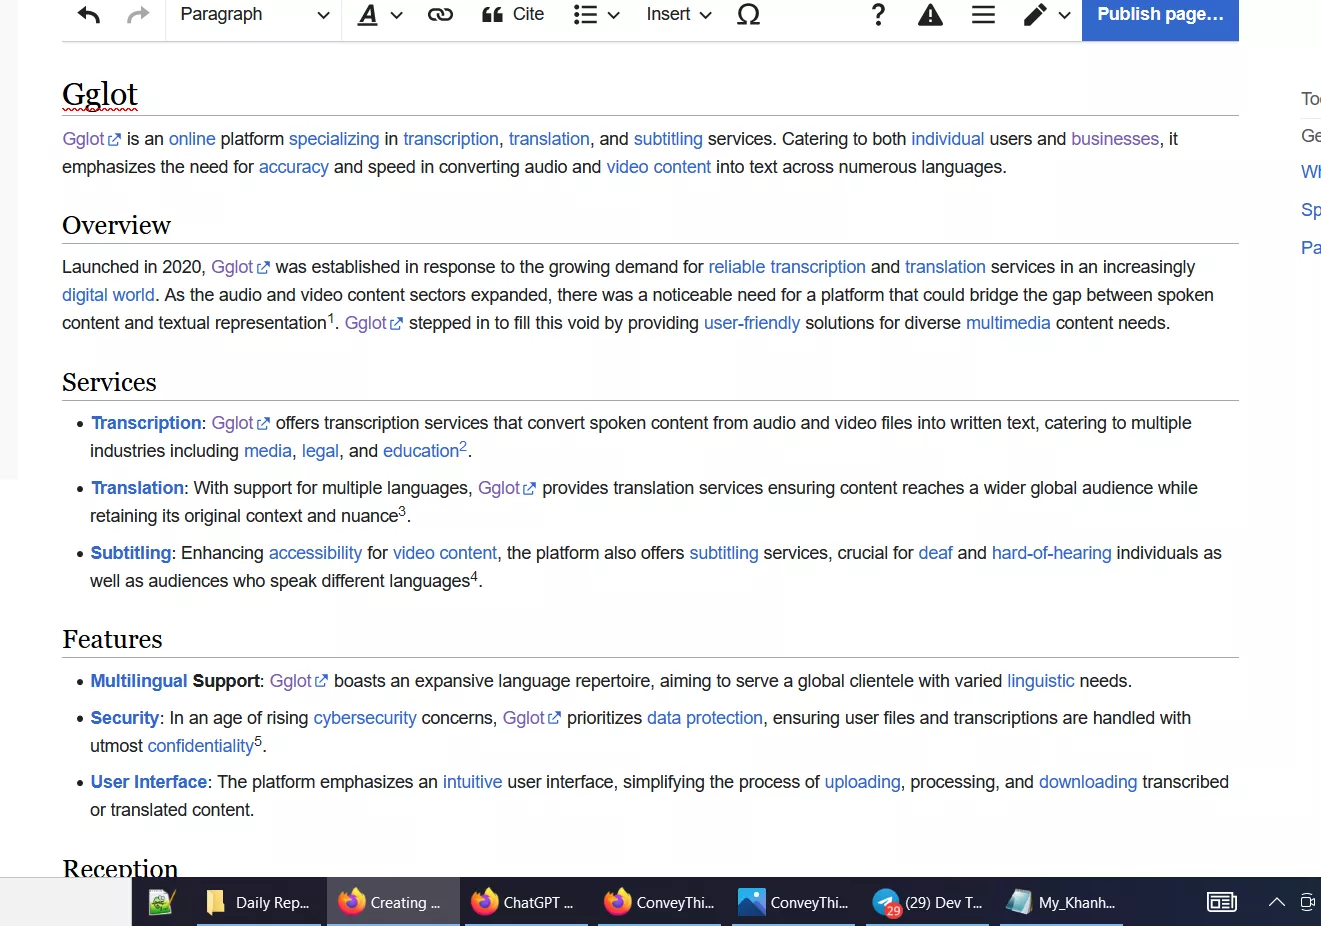The width and height of the screenshot is (1321, 926).
Task: Click the 'uploading' link
Action: pyautogui.click(x=862, y=782)
